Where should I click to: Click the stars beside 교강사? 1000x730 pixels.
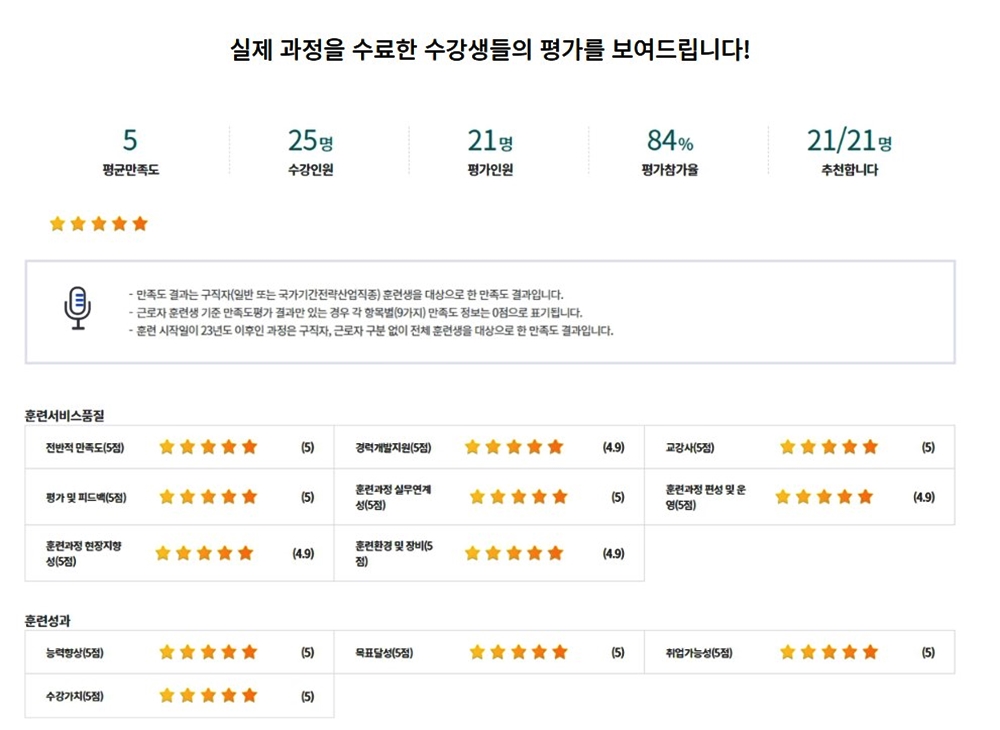coord(828,447)
